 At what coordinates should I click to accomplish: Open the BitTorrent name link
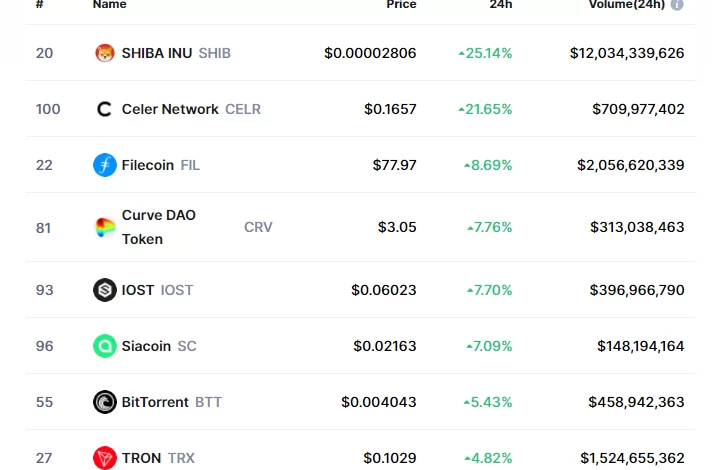155,402
